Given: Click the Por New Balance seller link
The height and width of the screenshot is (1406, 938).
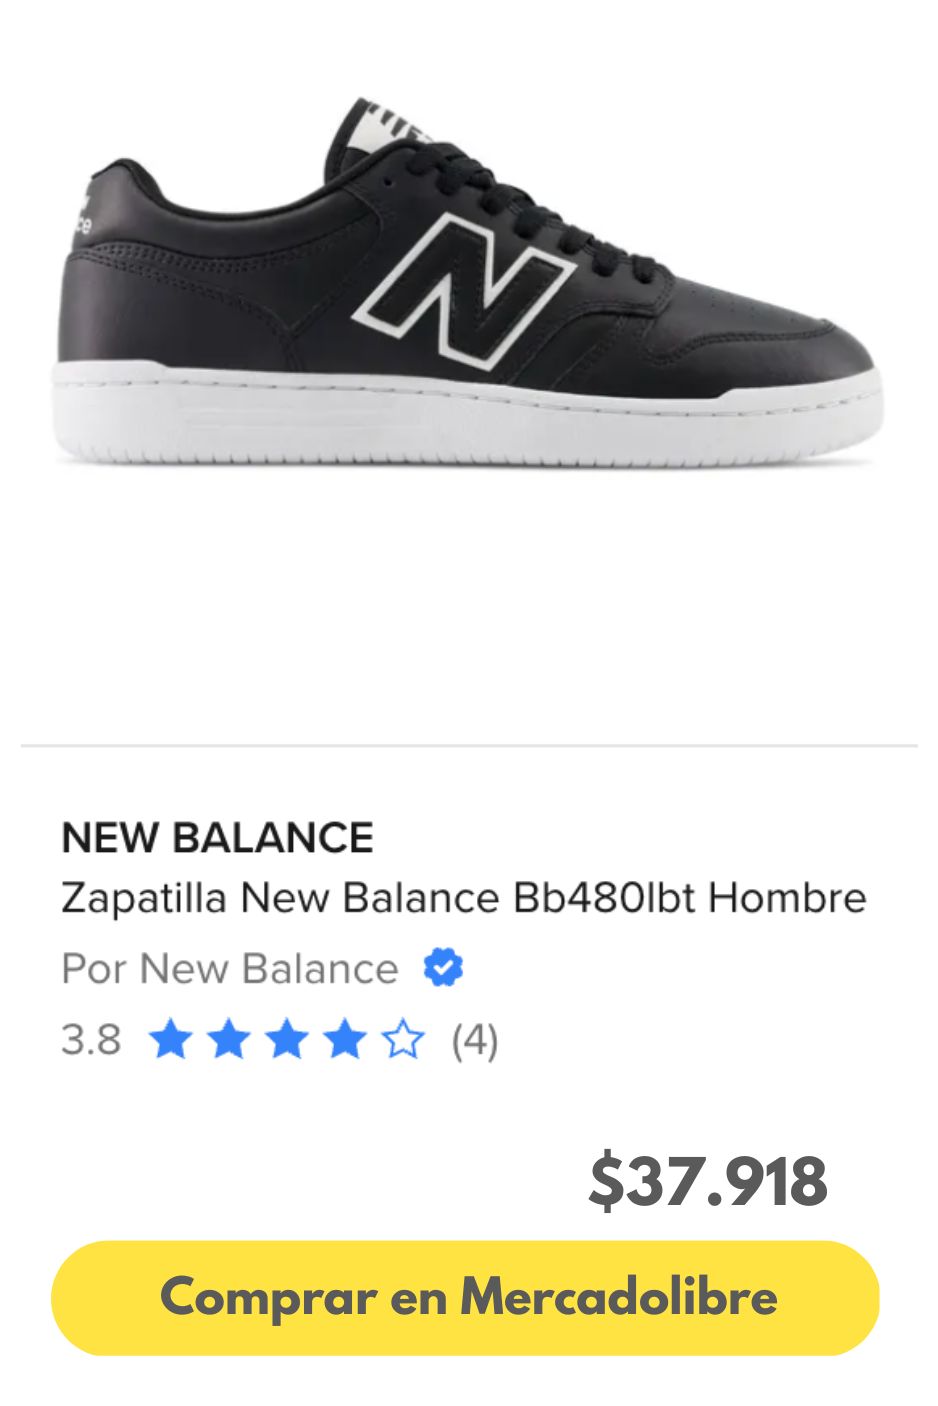Looking at the screenshot, I should coord(230,968).
